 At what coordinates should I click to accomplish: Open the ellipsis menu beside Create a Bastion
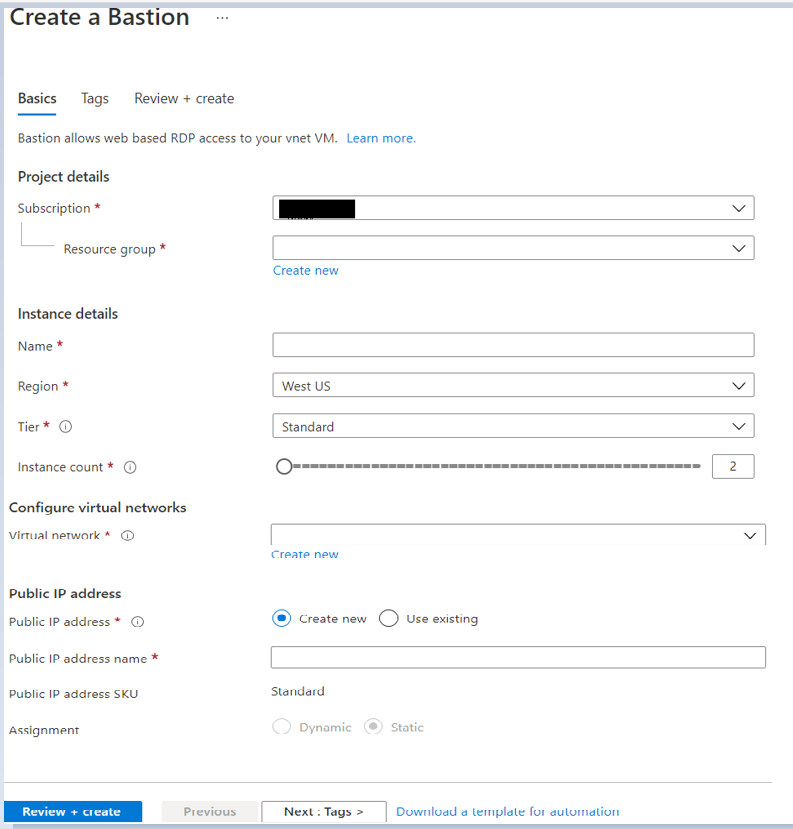(x=222, y=18)
